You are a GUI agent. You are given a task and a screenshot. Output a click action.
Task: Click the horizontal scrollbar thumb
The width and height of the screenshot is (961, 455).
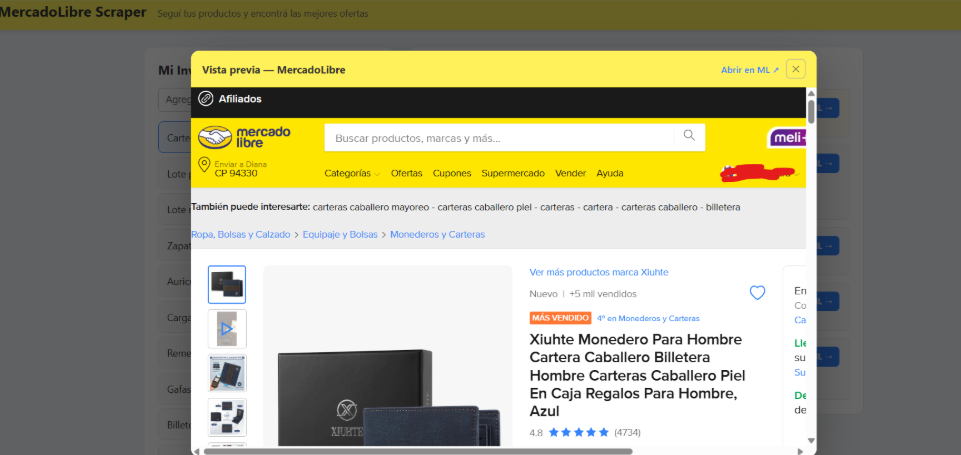coord(418,451)
